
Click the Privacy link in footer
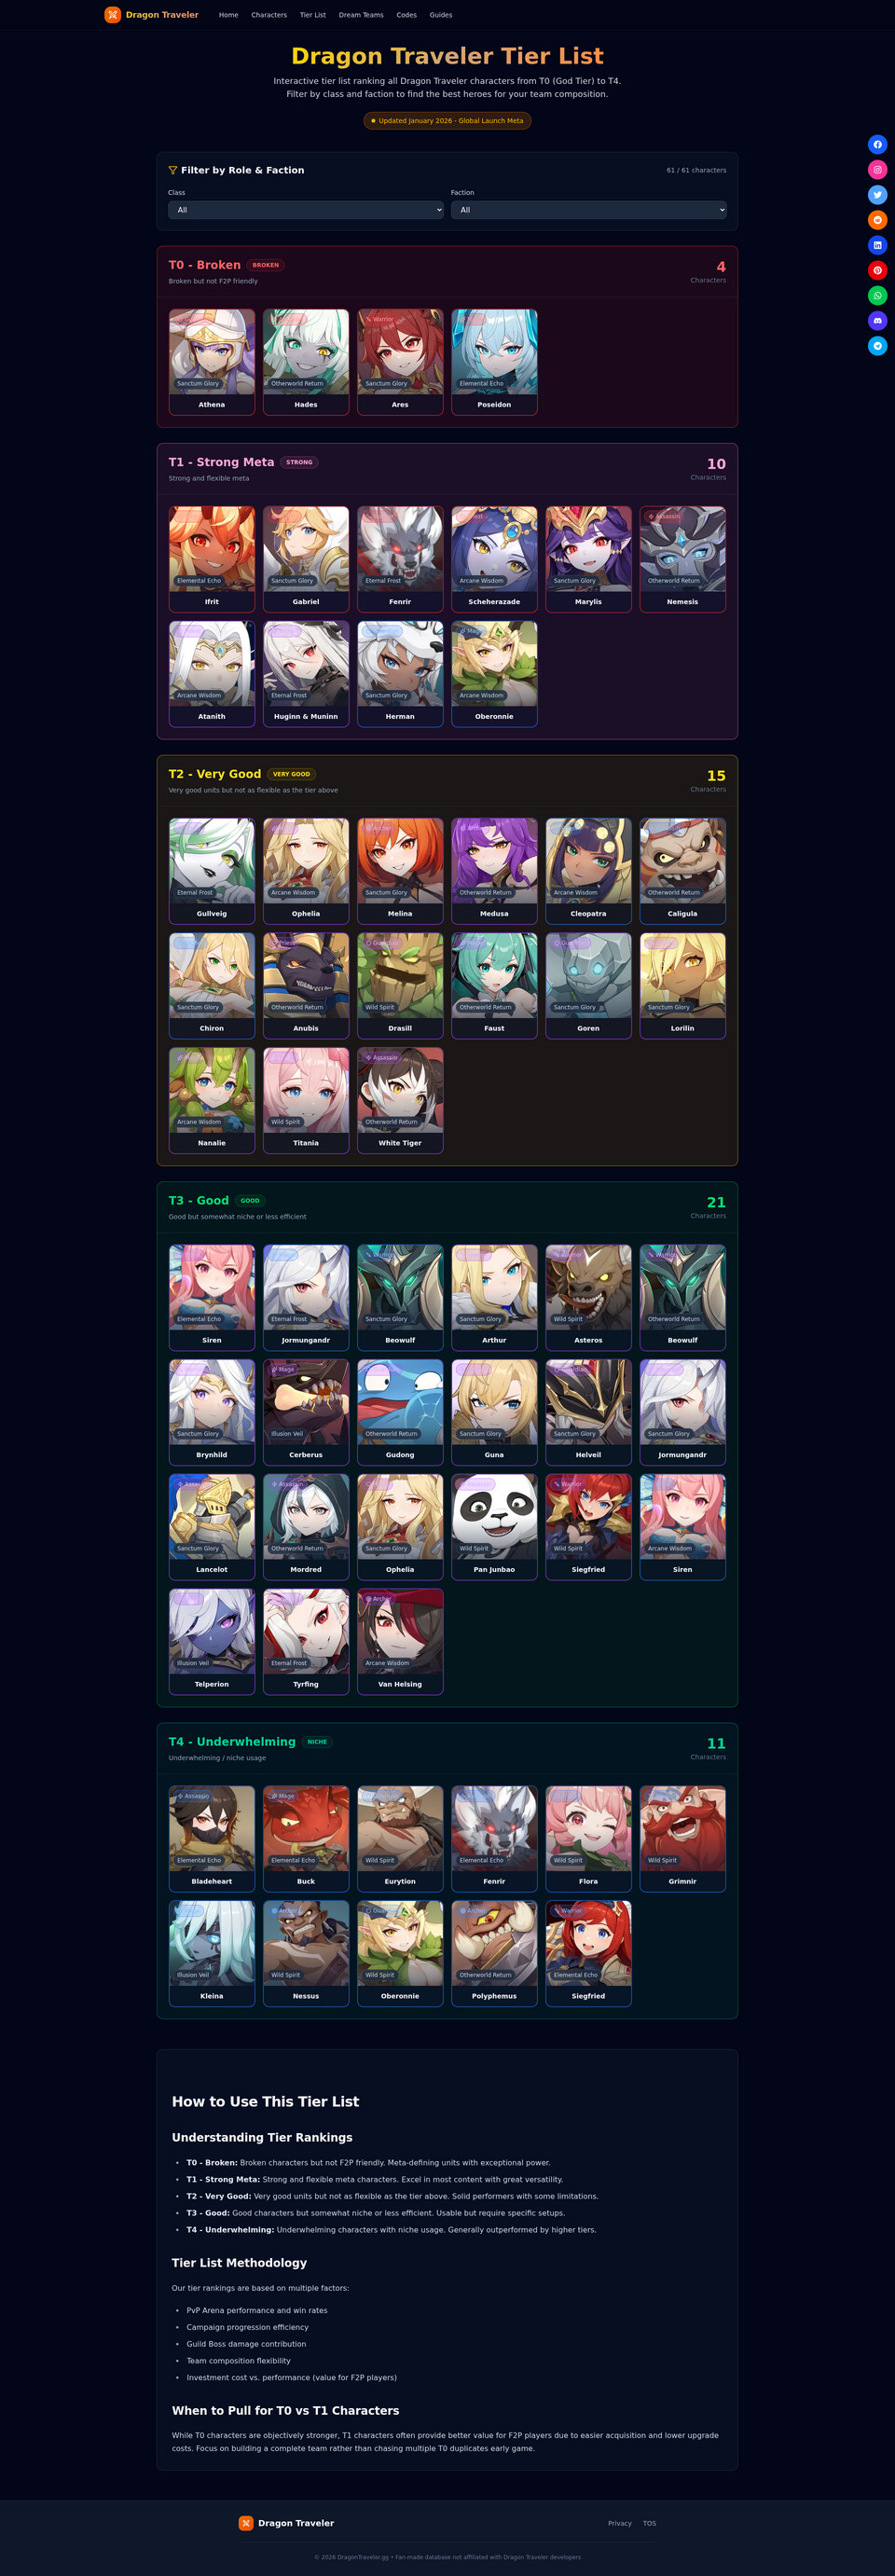[620, 2523]
